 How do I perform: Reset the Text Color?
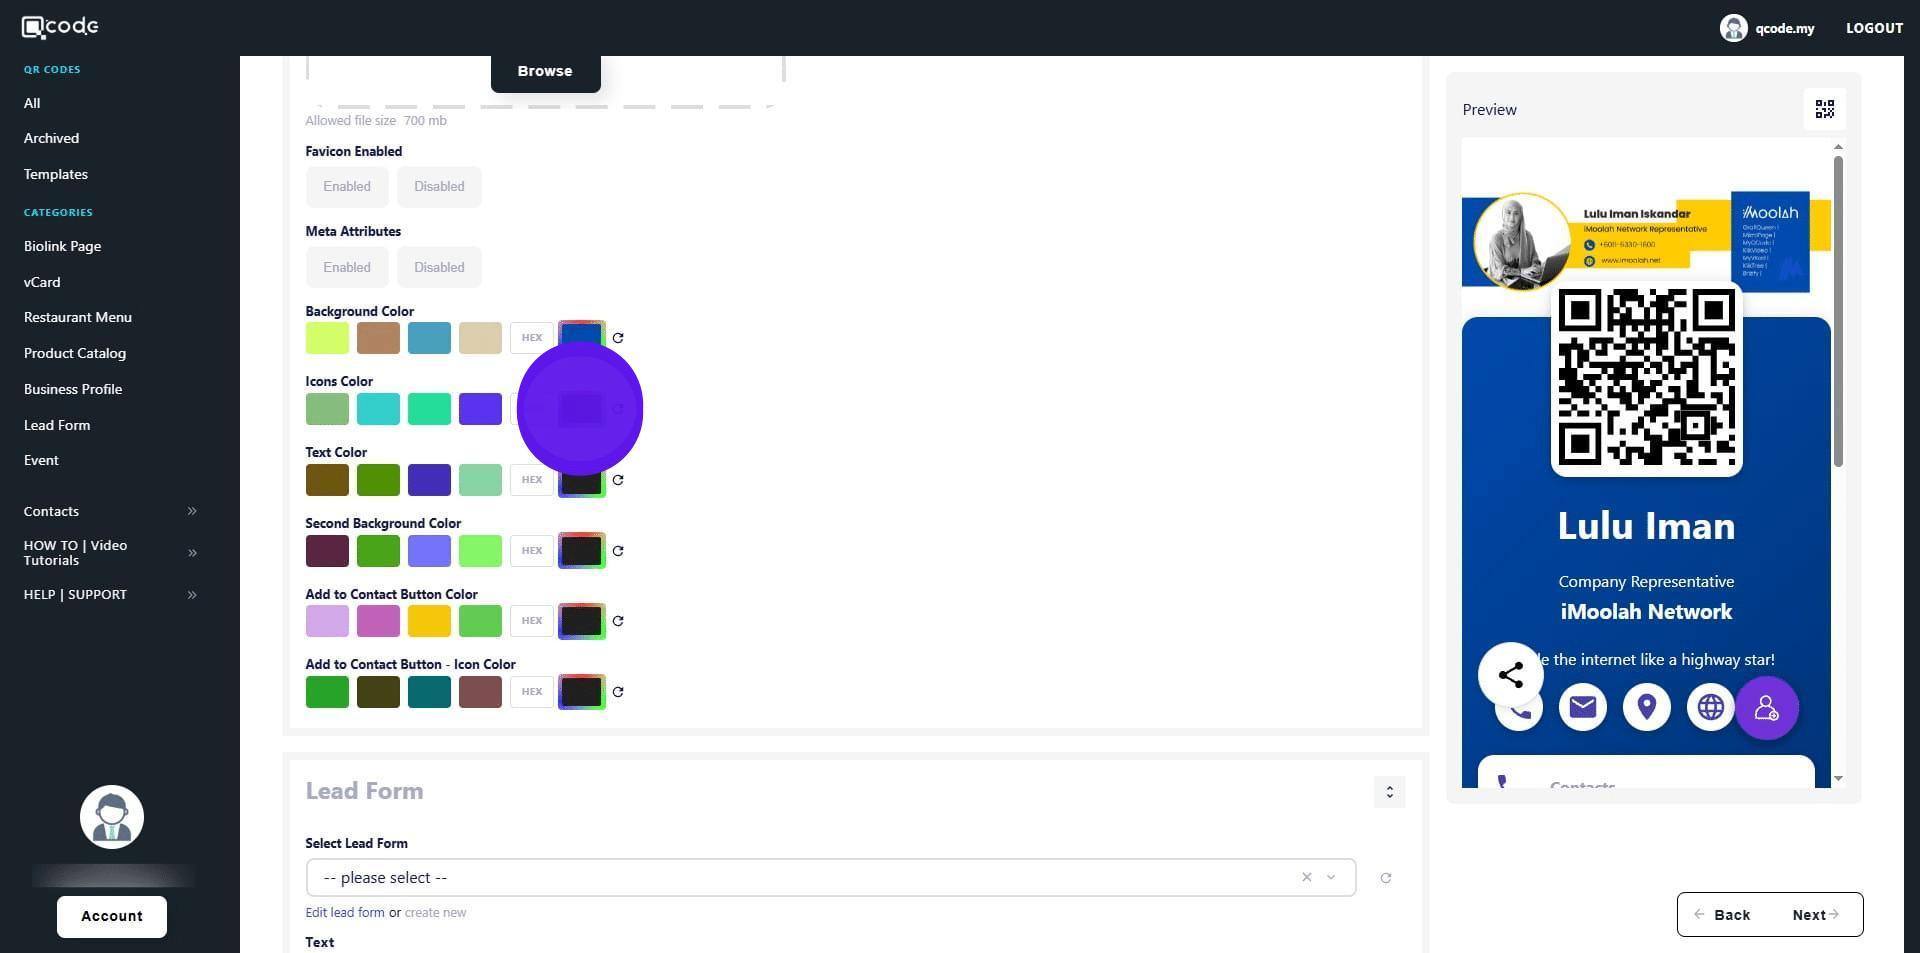[618, 480]
